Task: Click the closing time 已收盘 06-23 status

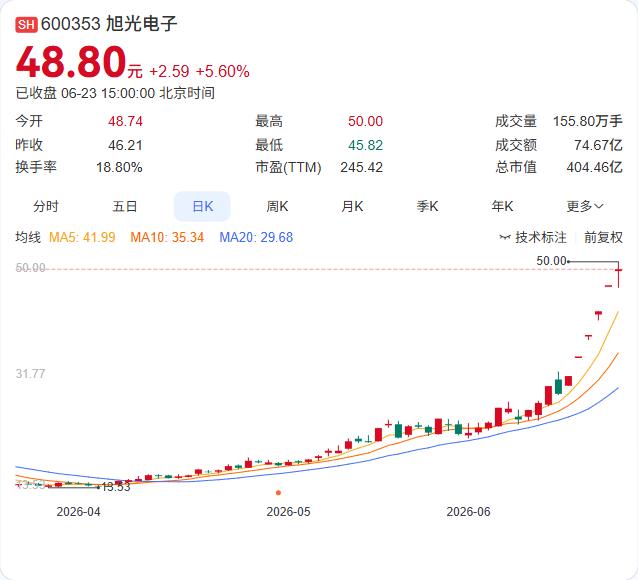Action: (115, 93)
